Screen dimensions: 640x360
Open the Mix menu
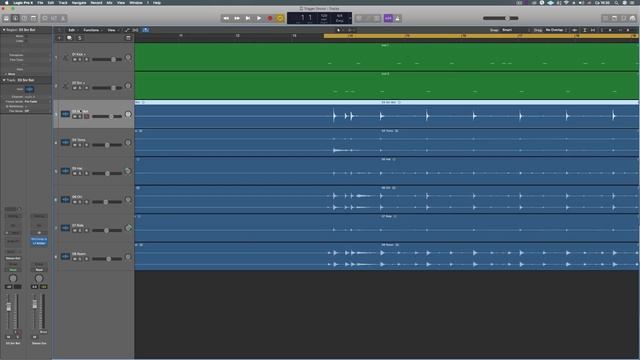[x=109, y=2]
